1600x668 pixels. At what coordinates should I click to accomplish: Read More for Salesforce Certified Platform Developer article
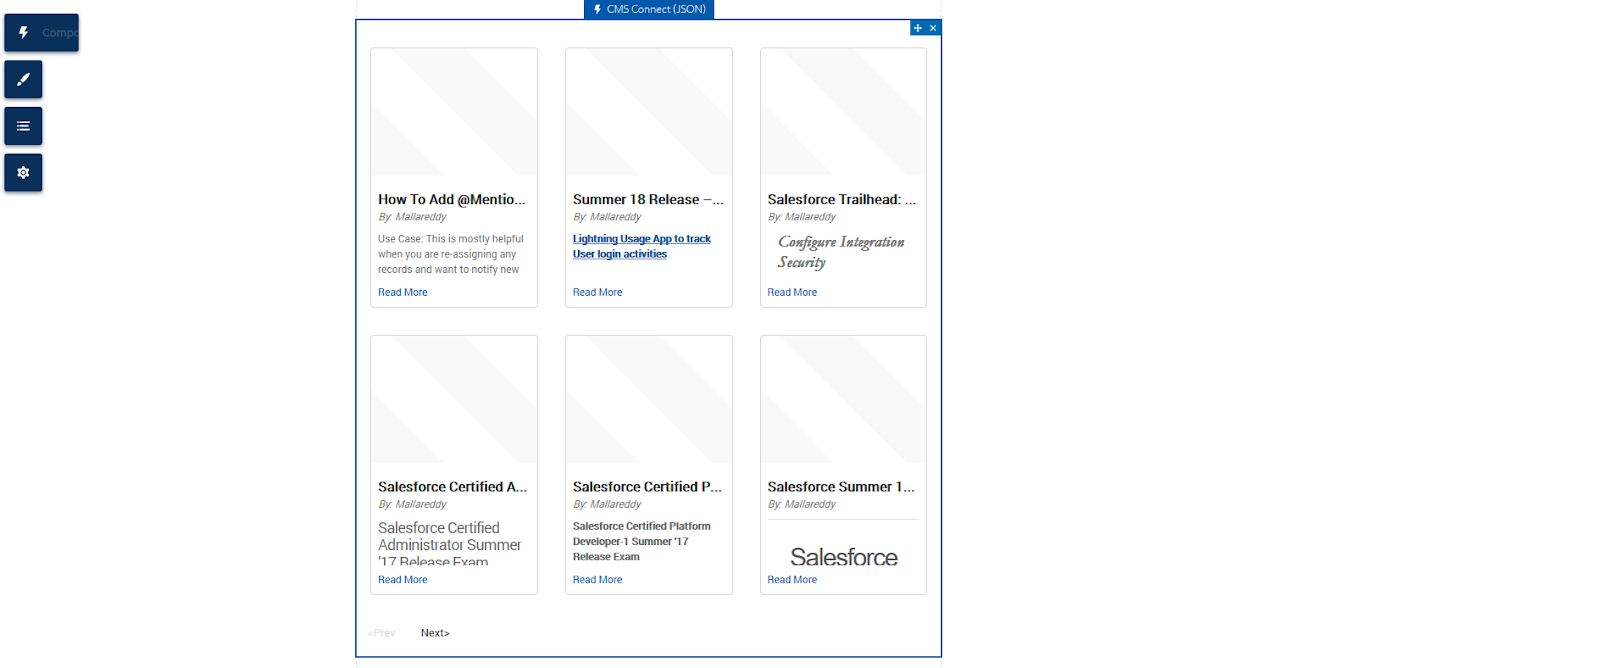pos(597,579)
